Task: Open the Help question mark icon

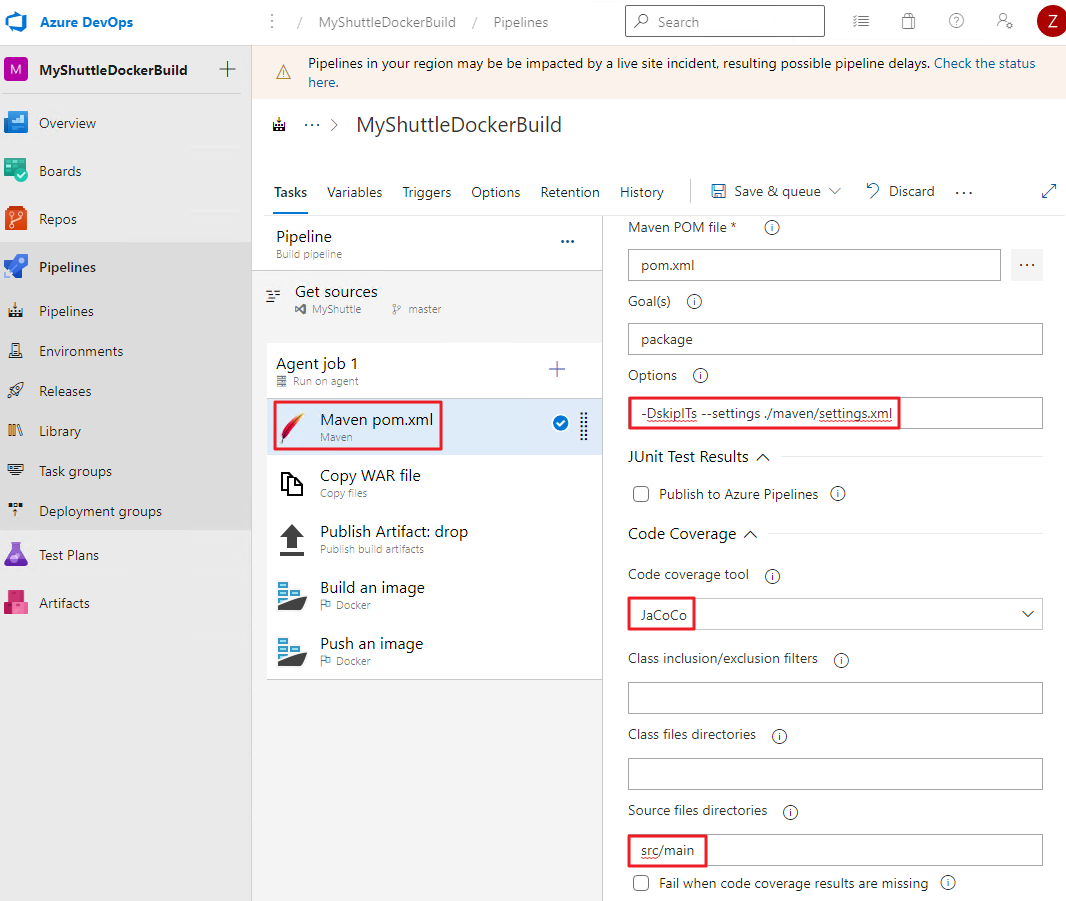Action: (956, 21)
